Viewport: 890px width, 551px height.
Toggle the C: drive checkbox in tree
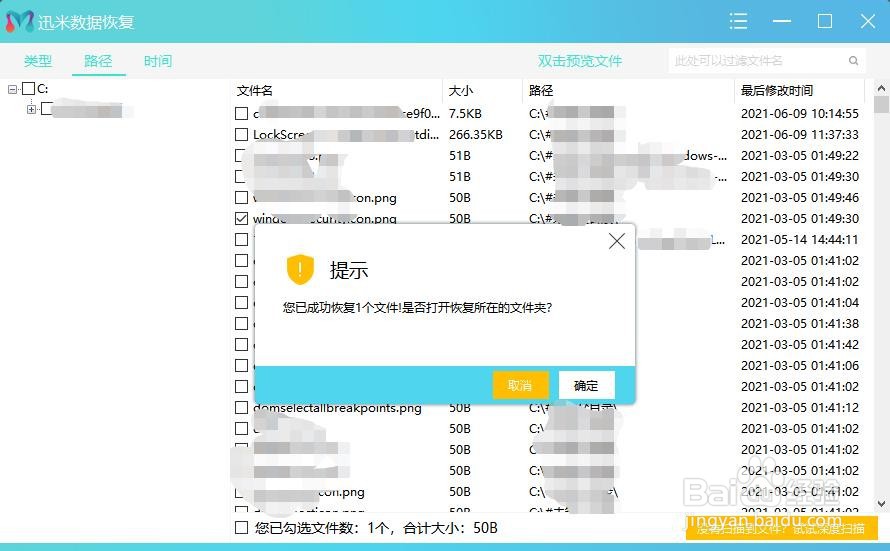[28, 89]
